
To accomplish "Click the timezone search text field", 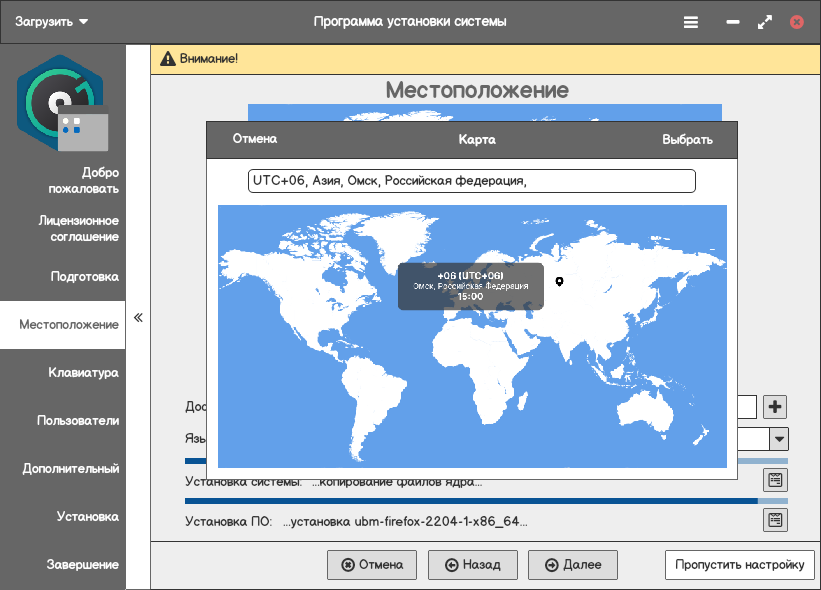I will pyautogui.click(x=471, y=181).
